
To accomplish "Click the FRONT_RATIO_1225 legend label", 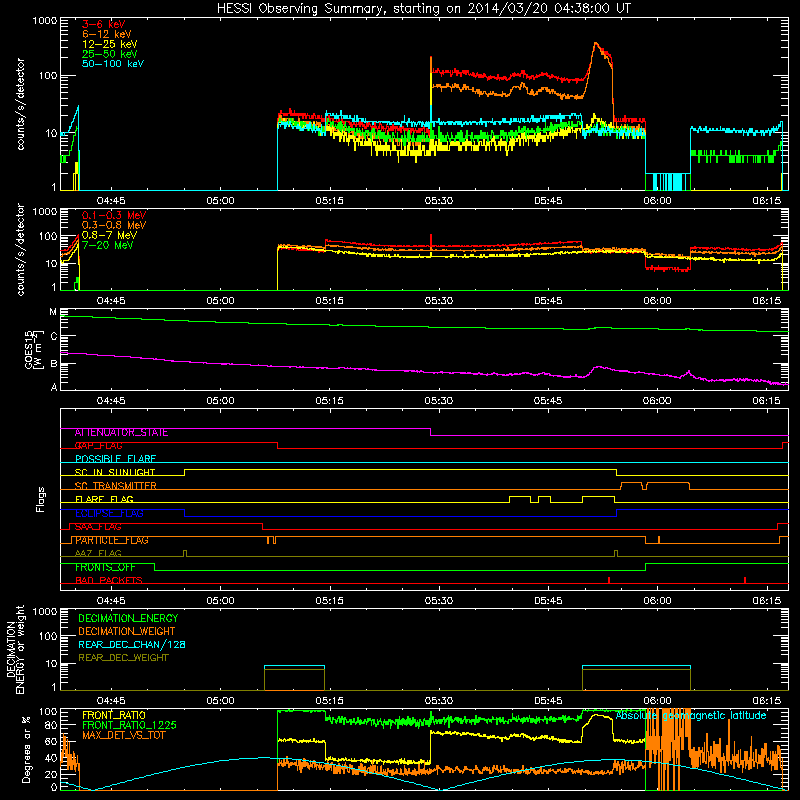I will [x=129, y=725].
